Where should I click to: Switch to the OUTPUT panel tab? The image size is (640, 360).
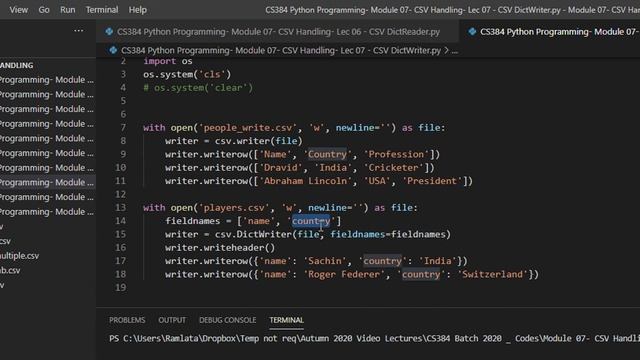coord(172,320)
